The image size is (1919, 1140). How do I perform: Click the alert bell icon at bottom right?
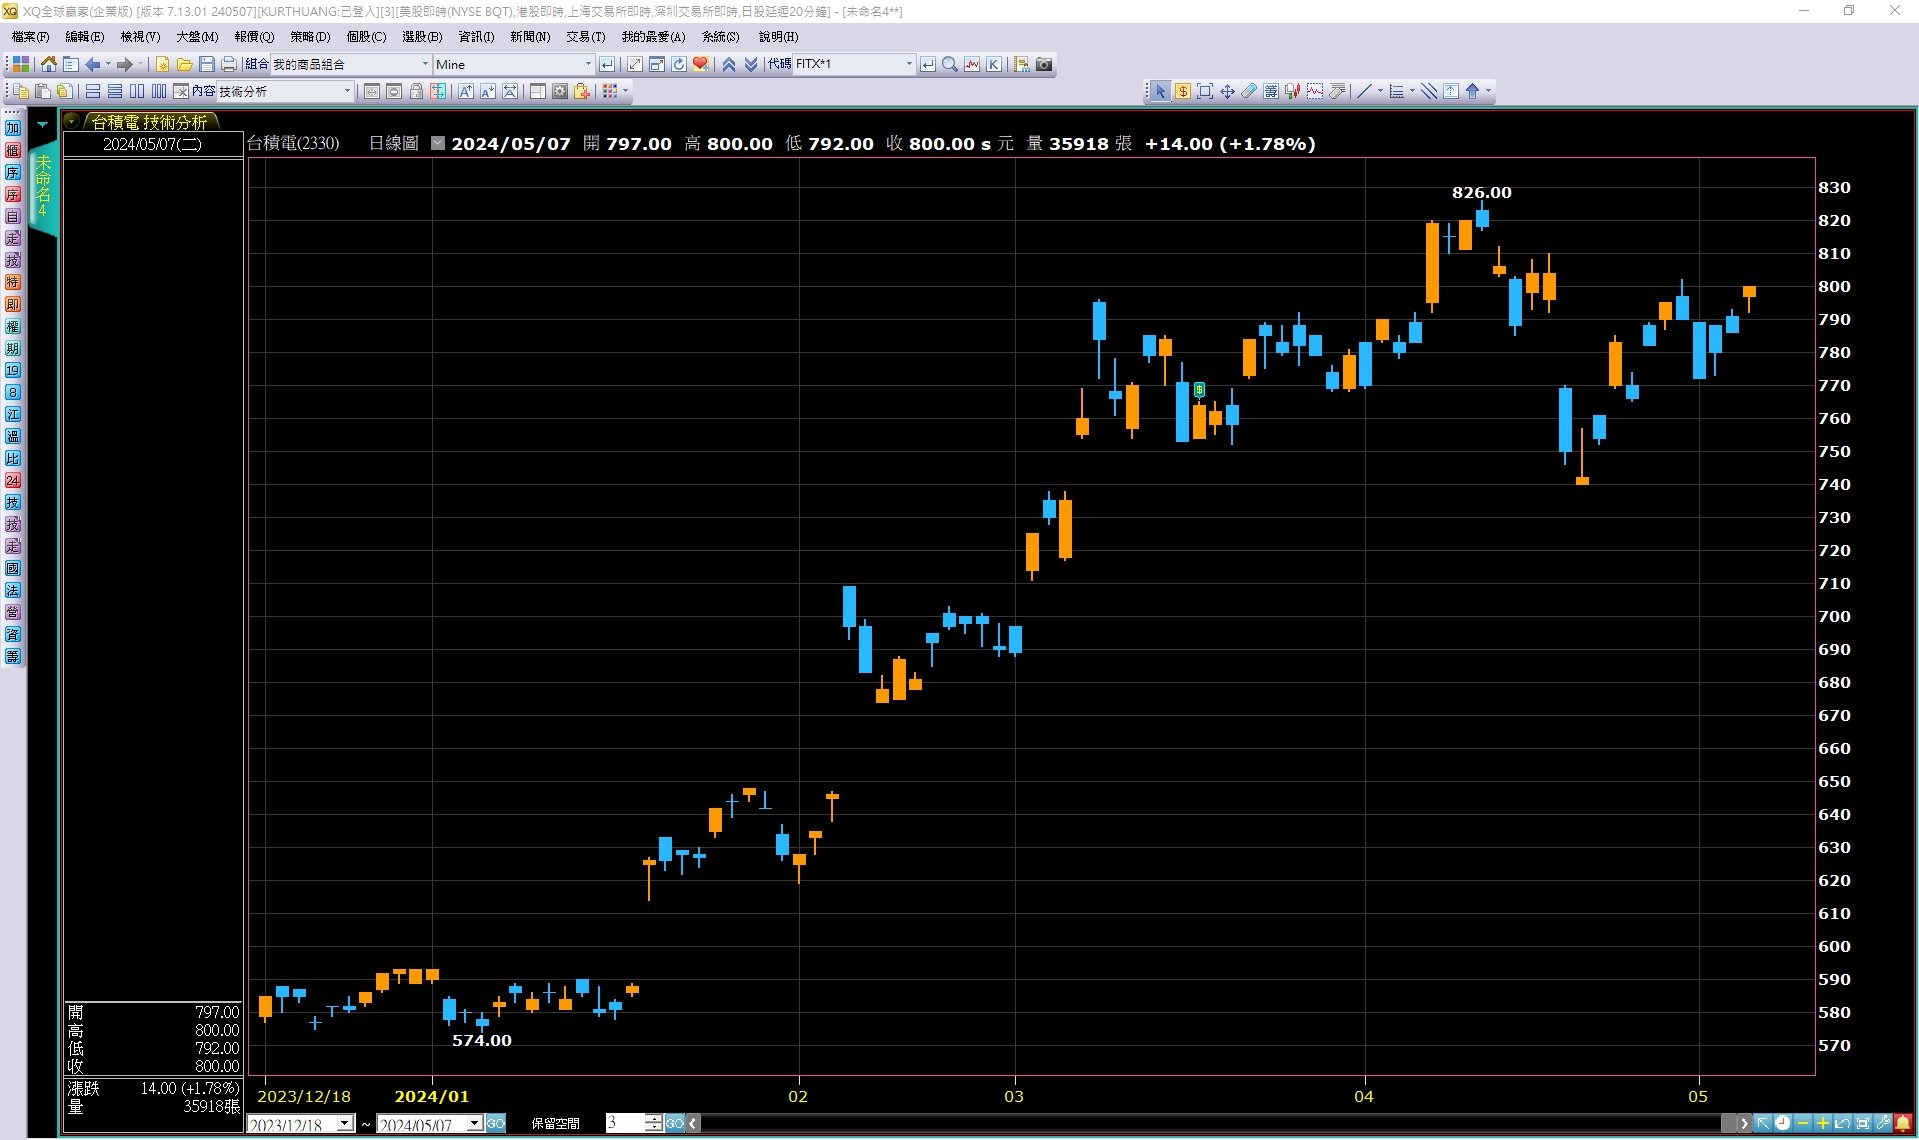[1903, 1123]
